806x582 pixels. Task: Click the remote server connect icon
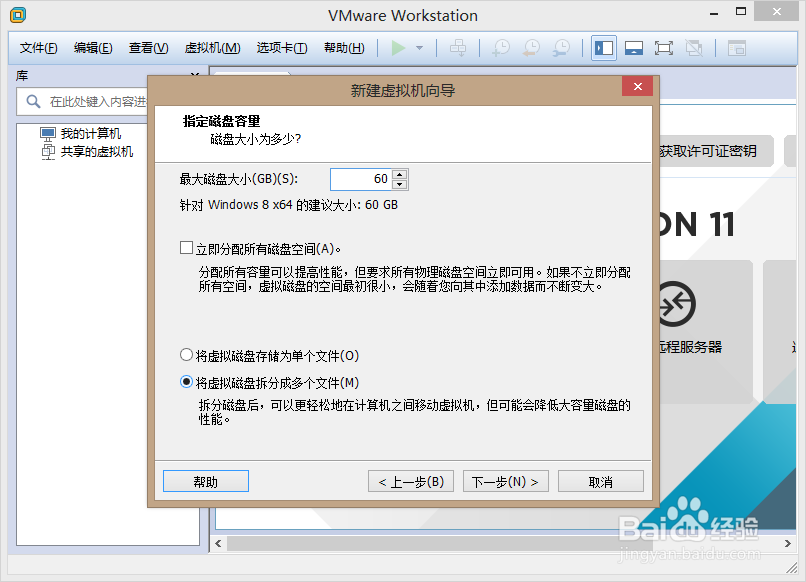coord(676,304)
